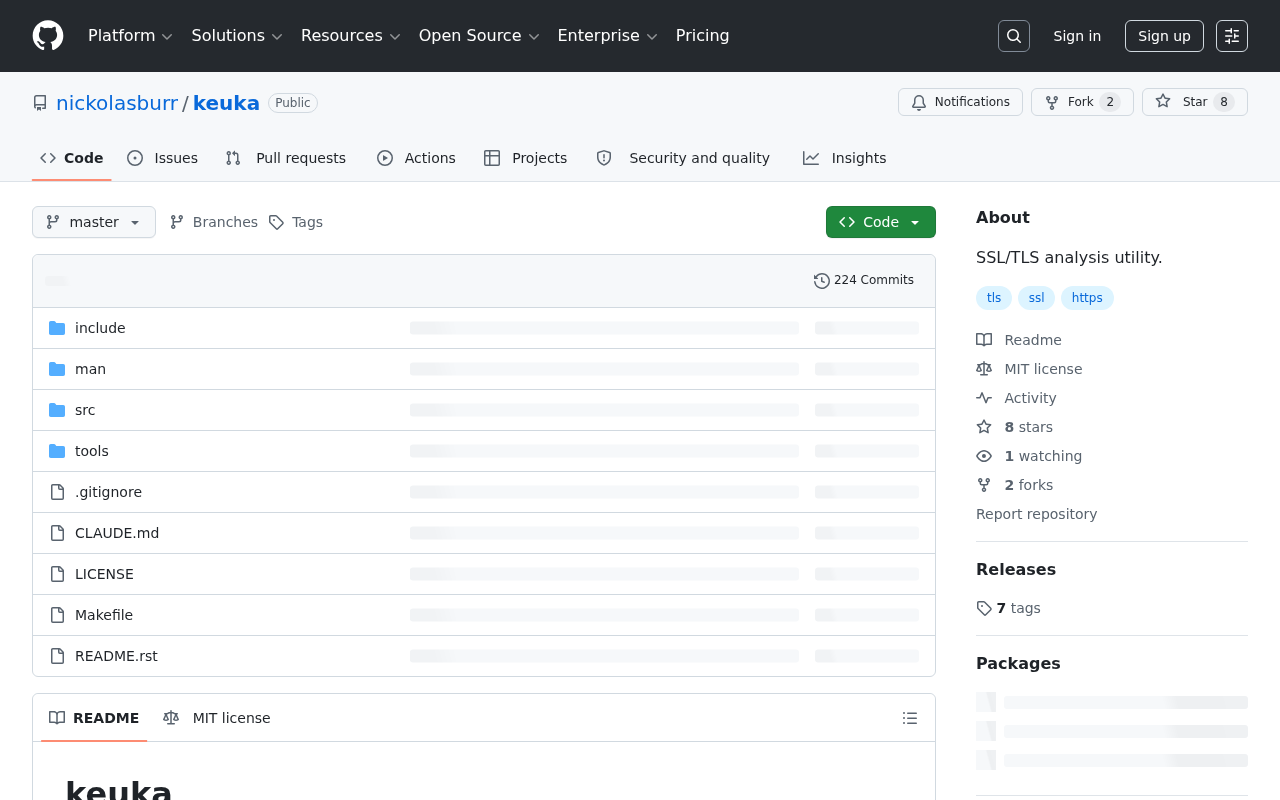Select the Code repository tab

point(72,158)
